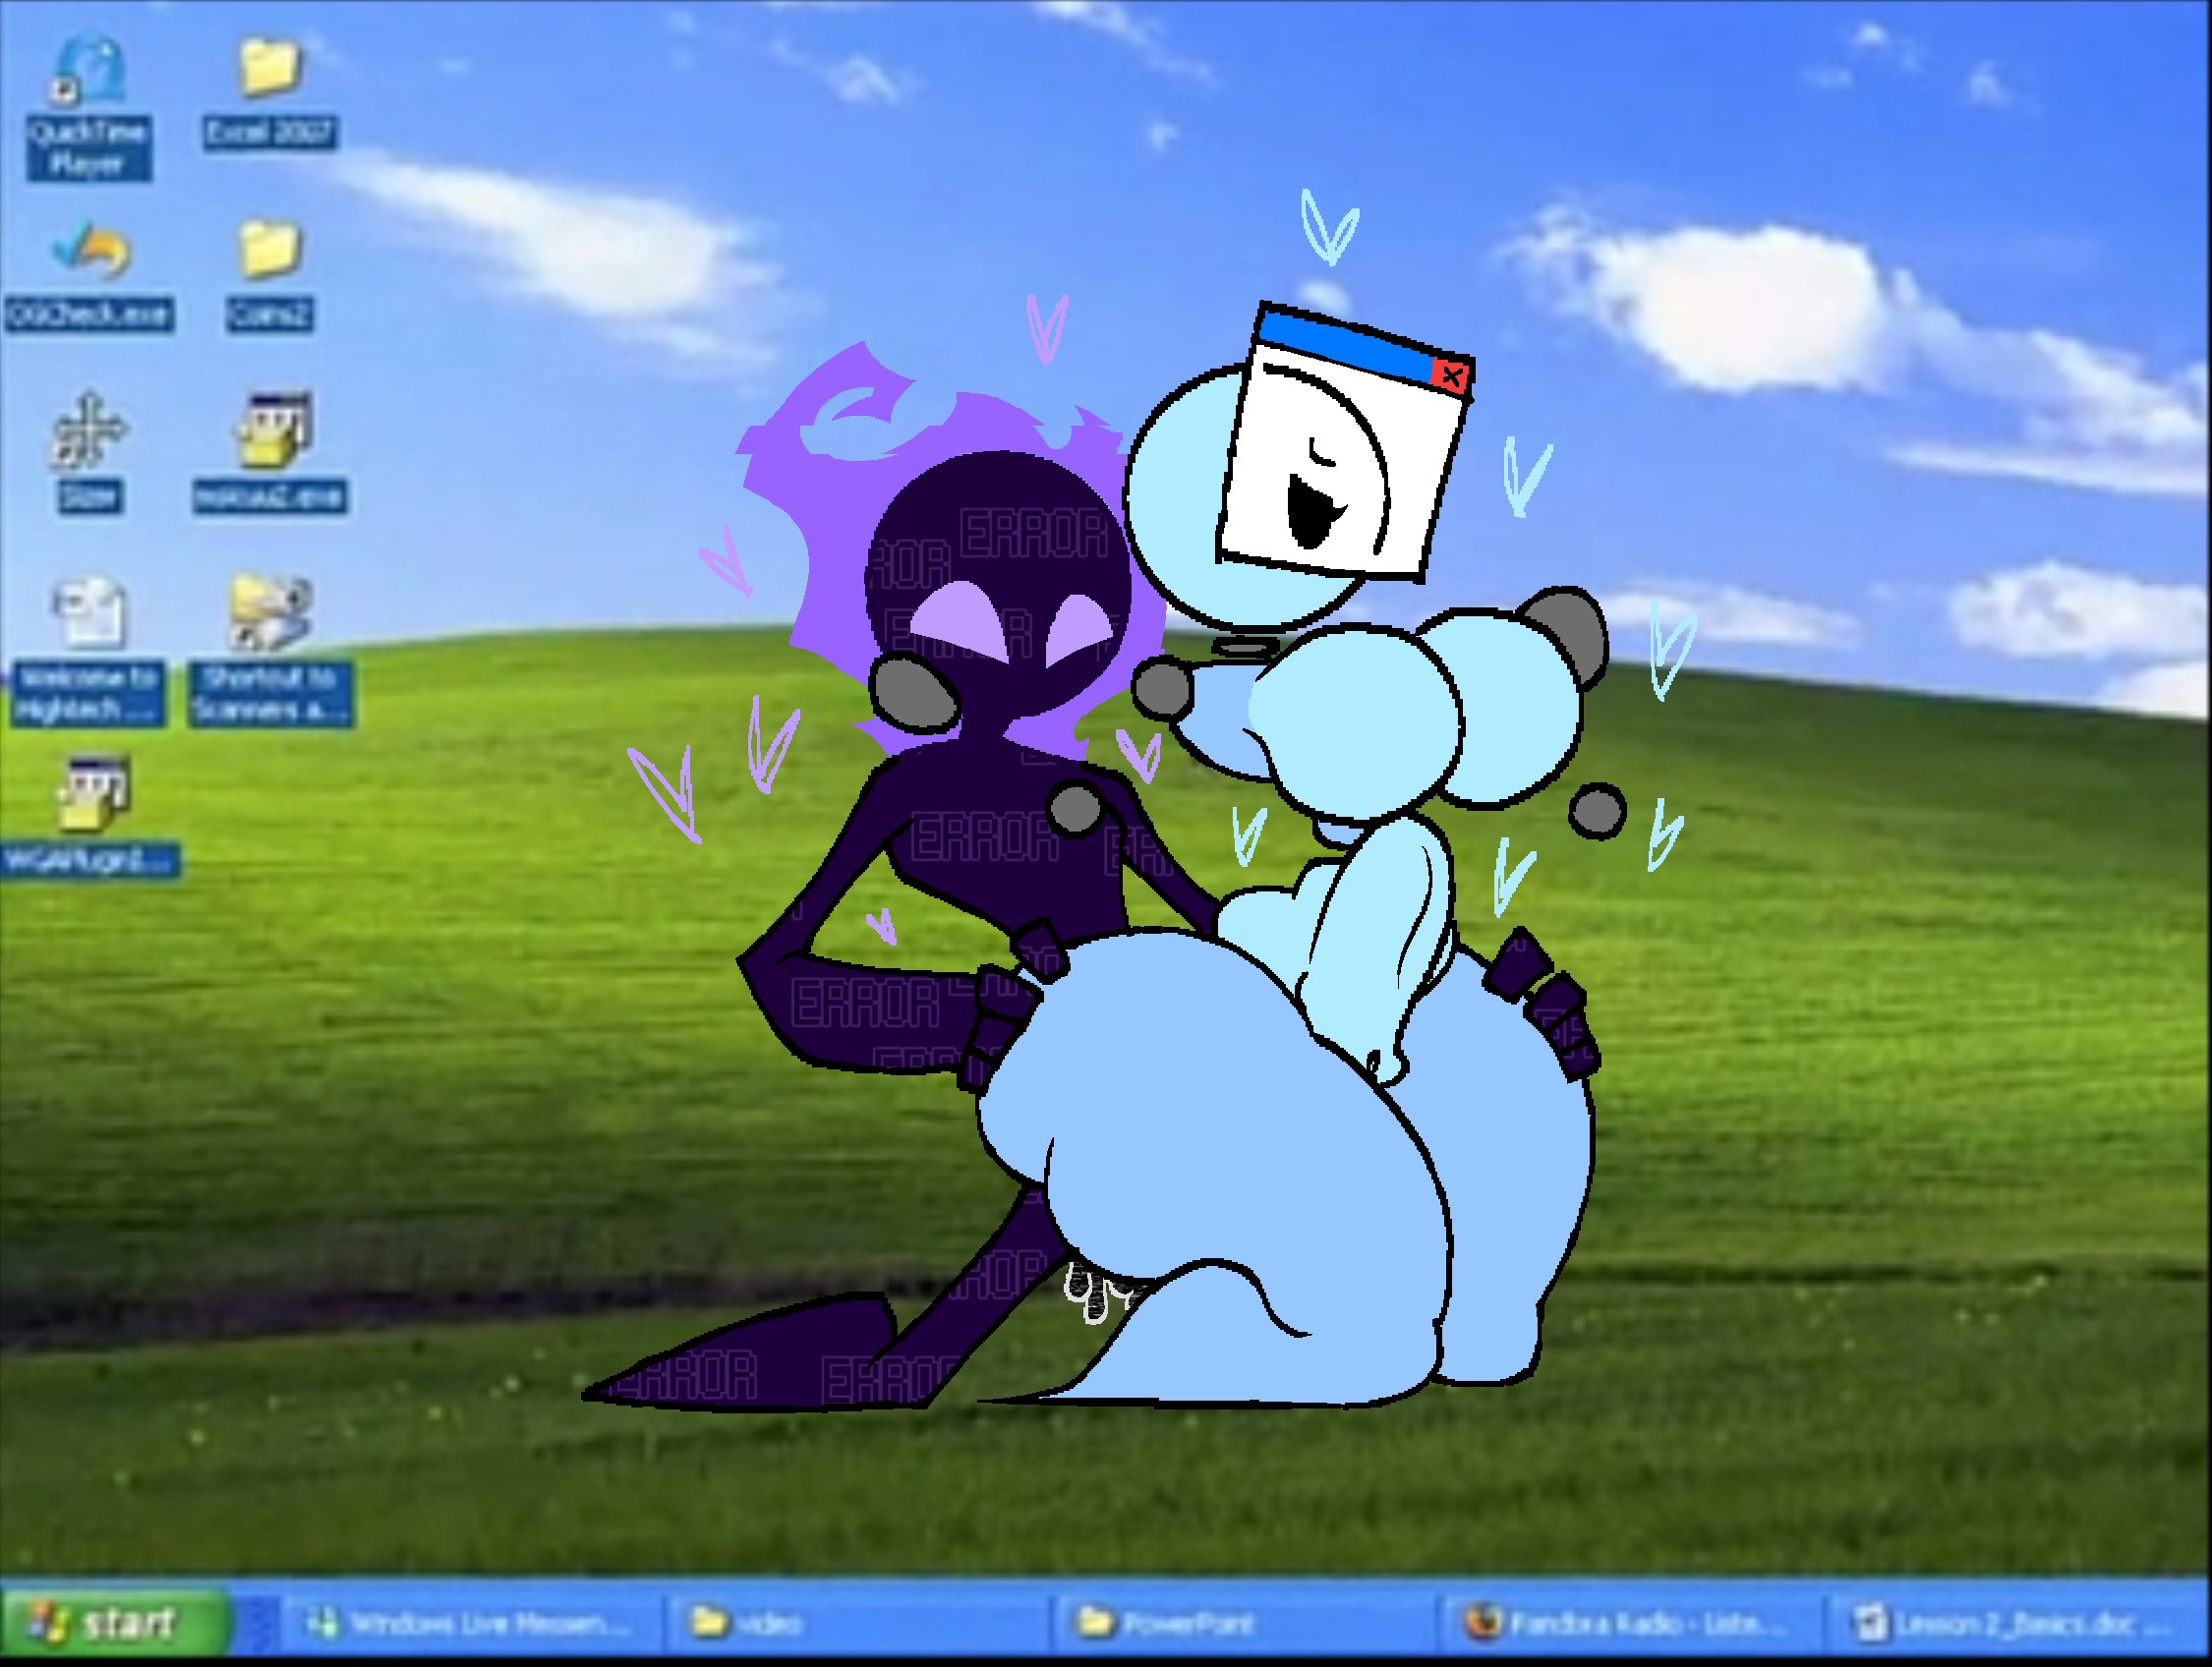Open the Shortcut to Scanners icon

[270, 612]
